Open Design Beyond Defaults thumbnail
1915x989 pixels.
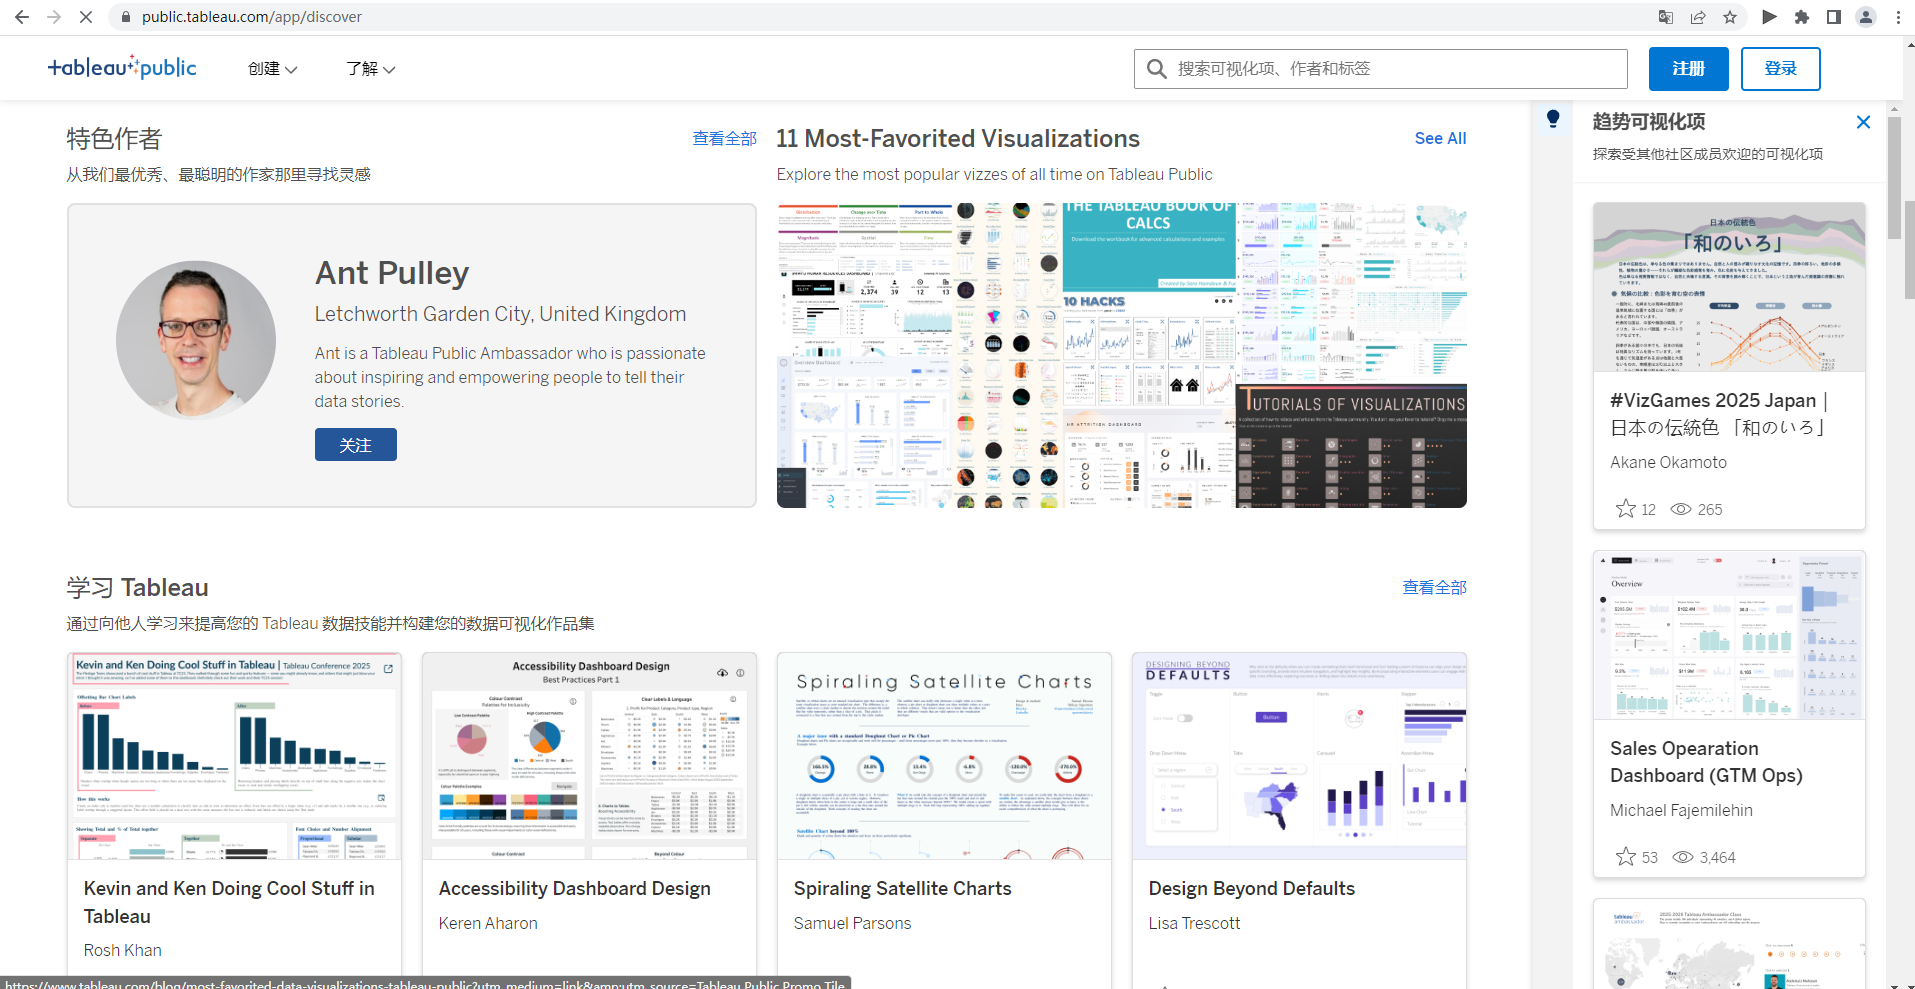coord(1300,756)
